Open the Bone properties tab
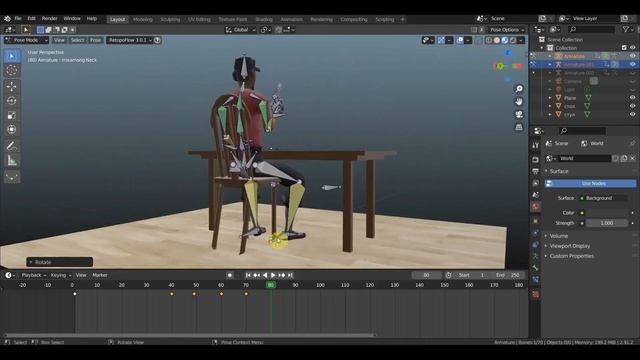 (536, 268)
